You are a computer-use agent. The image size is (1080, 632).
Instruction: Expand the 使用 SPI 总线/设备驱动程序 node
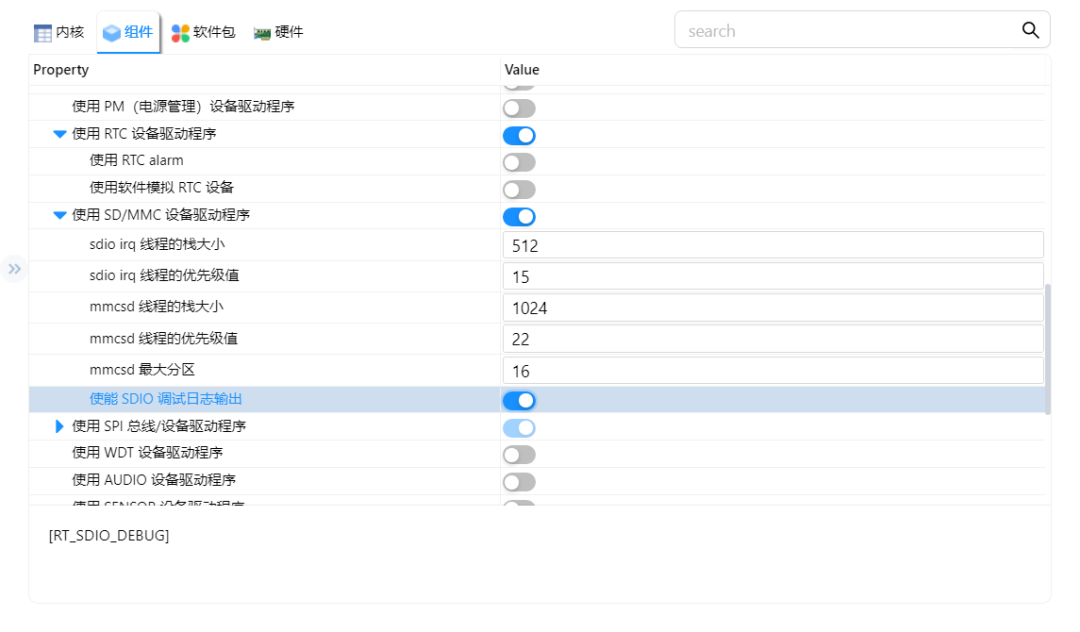(59, 426)
